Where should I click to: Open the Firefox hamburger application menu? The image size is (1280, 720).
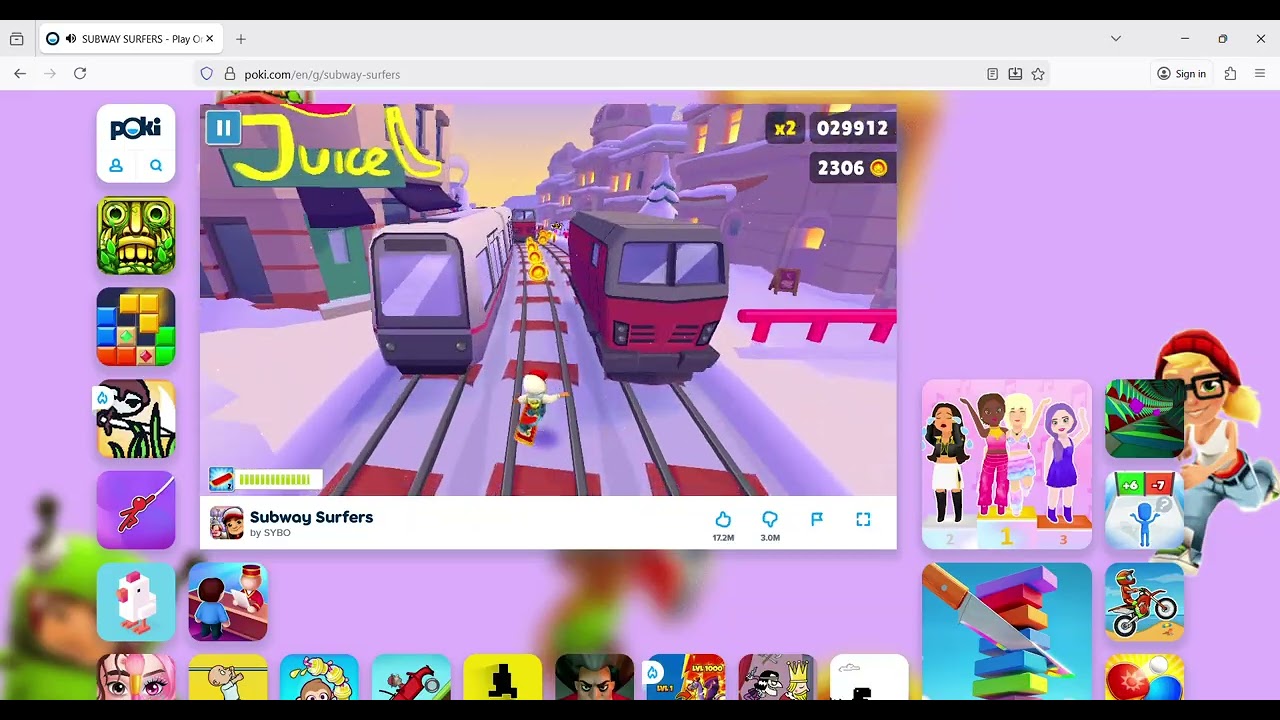point(1260,74)
